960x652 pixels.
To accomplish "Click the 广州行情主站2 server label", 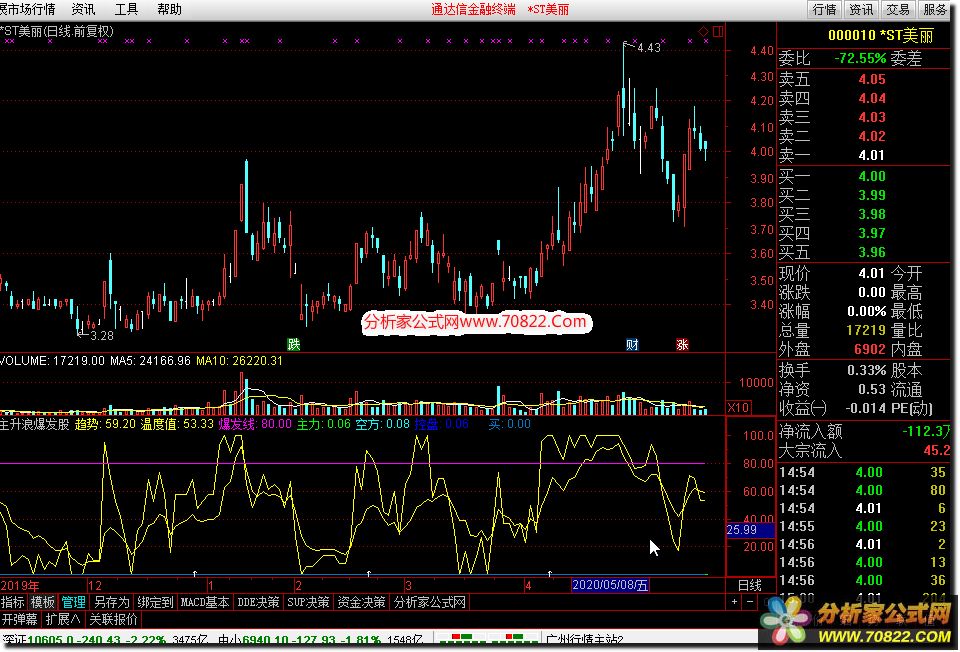I will [x=583, y=640].
